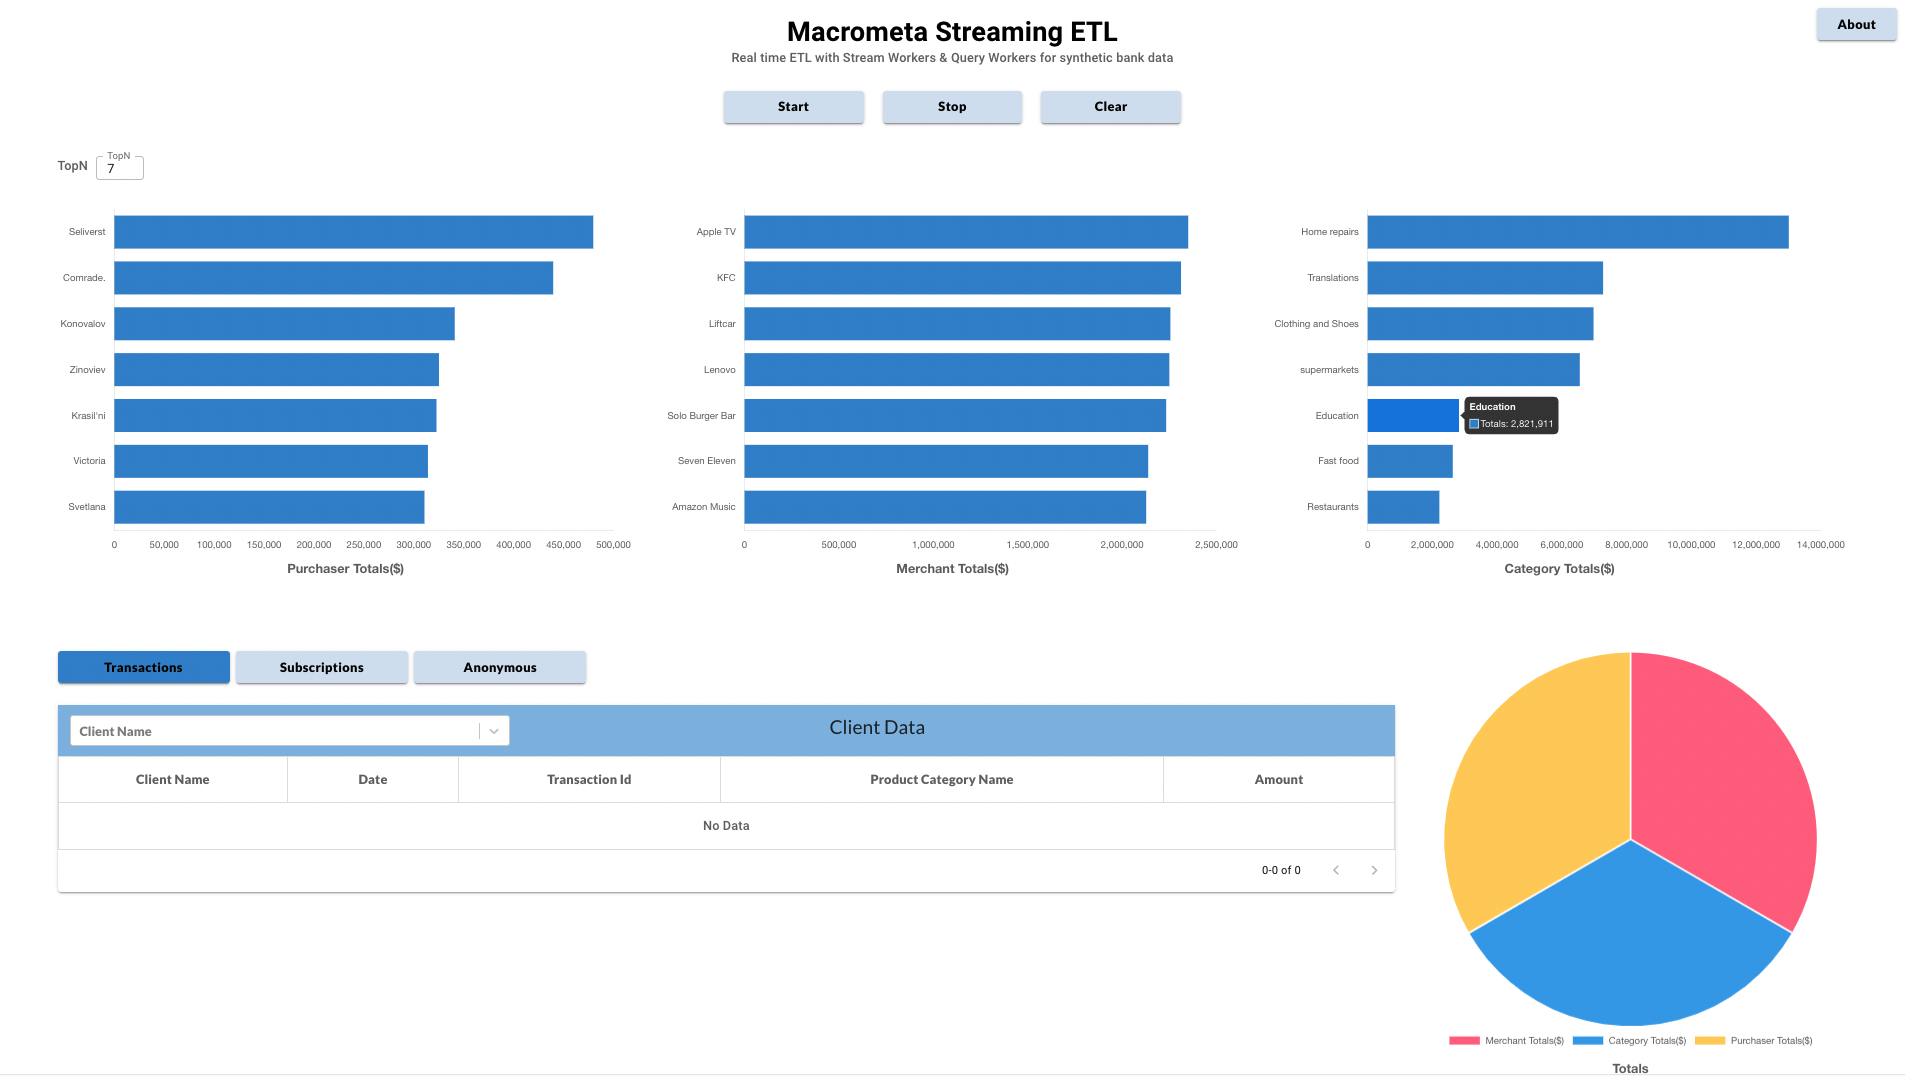Viewport: 1905px width, 1076px height.
Task: Click inside the TopN input field
Action: [x=119, y=168]
